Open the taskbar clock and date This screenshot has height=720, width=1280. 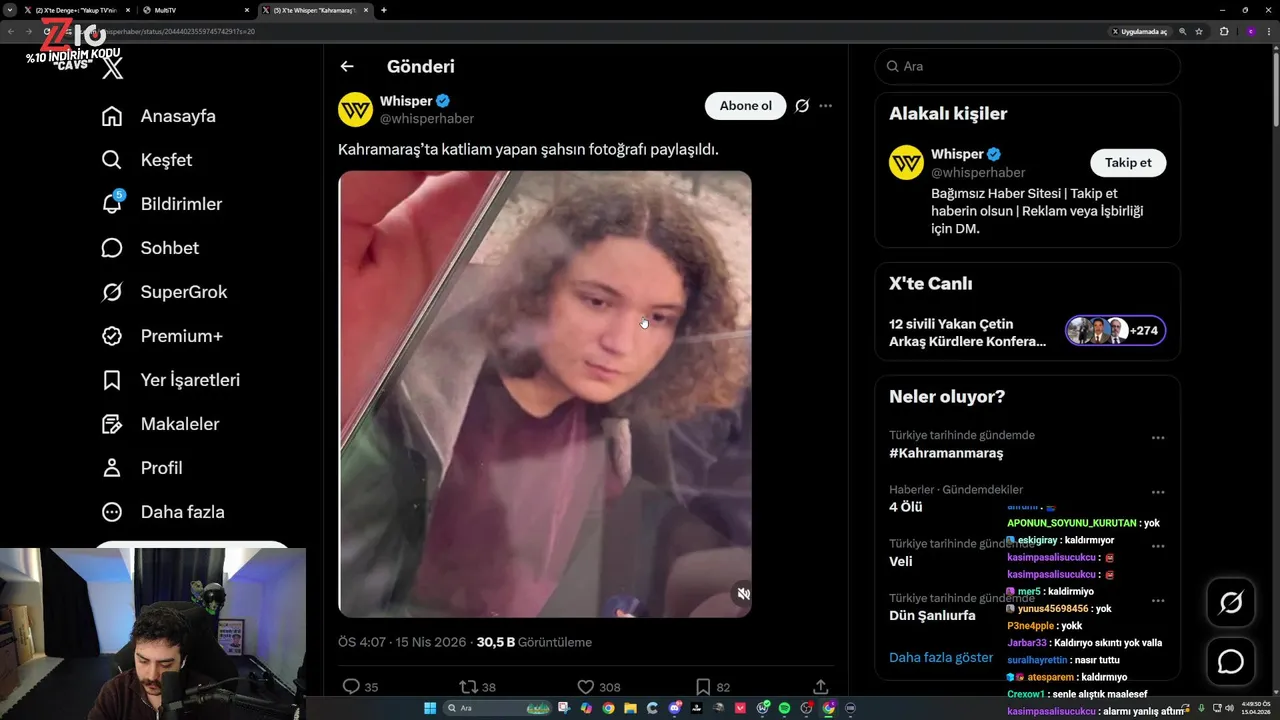[x=1257, y=708]
